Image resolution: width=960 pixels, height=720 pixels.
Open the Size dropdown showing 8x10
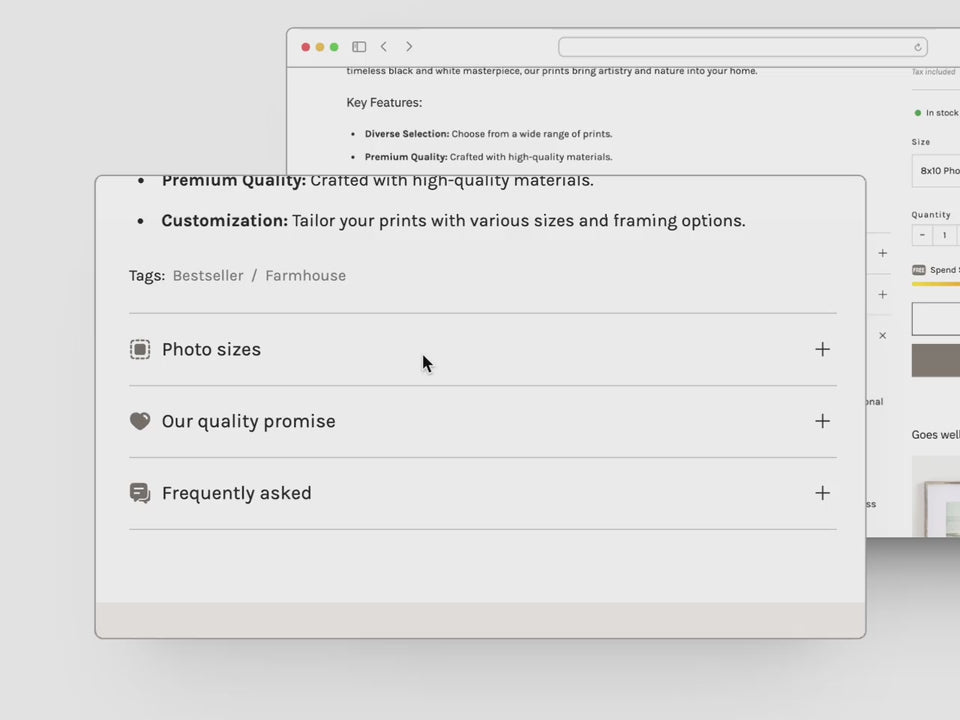[x=938, y=171]
